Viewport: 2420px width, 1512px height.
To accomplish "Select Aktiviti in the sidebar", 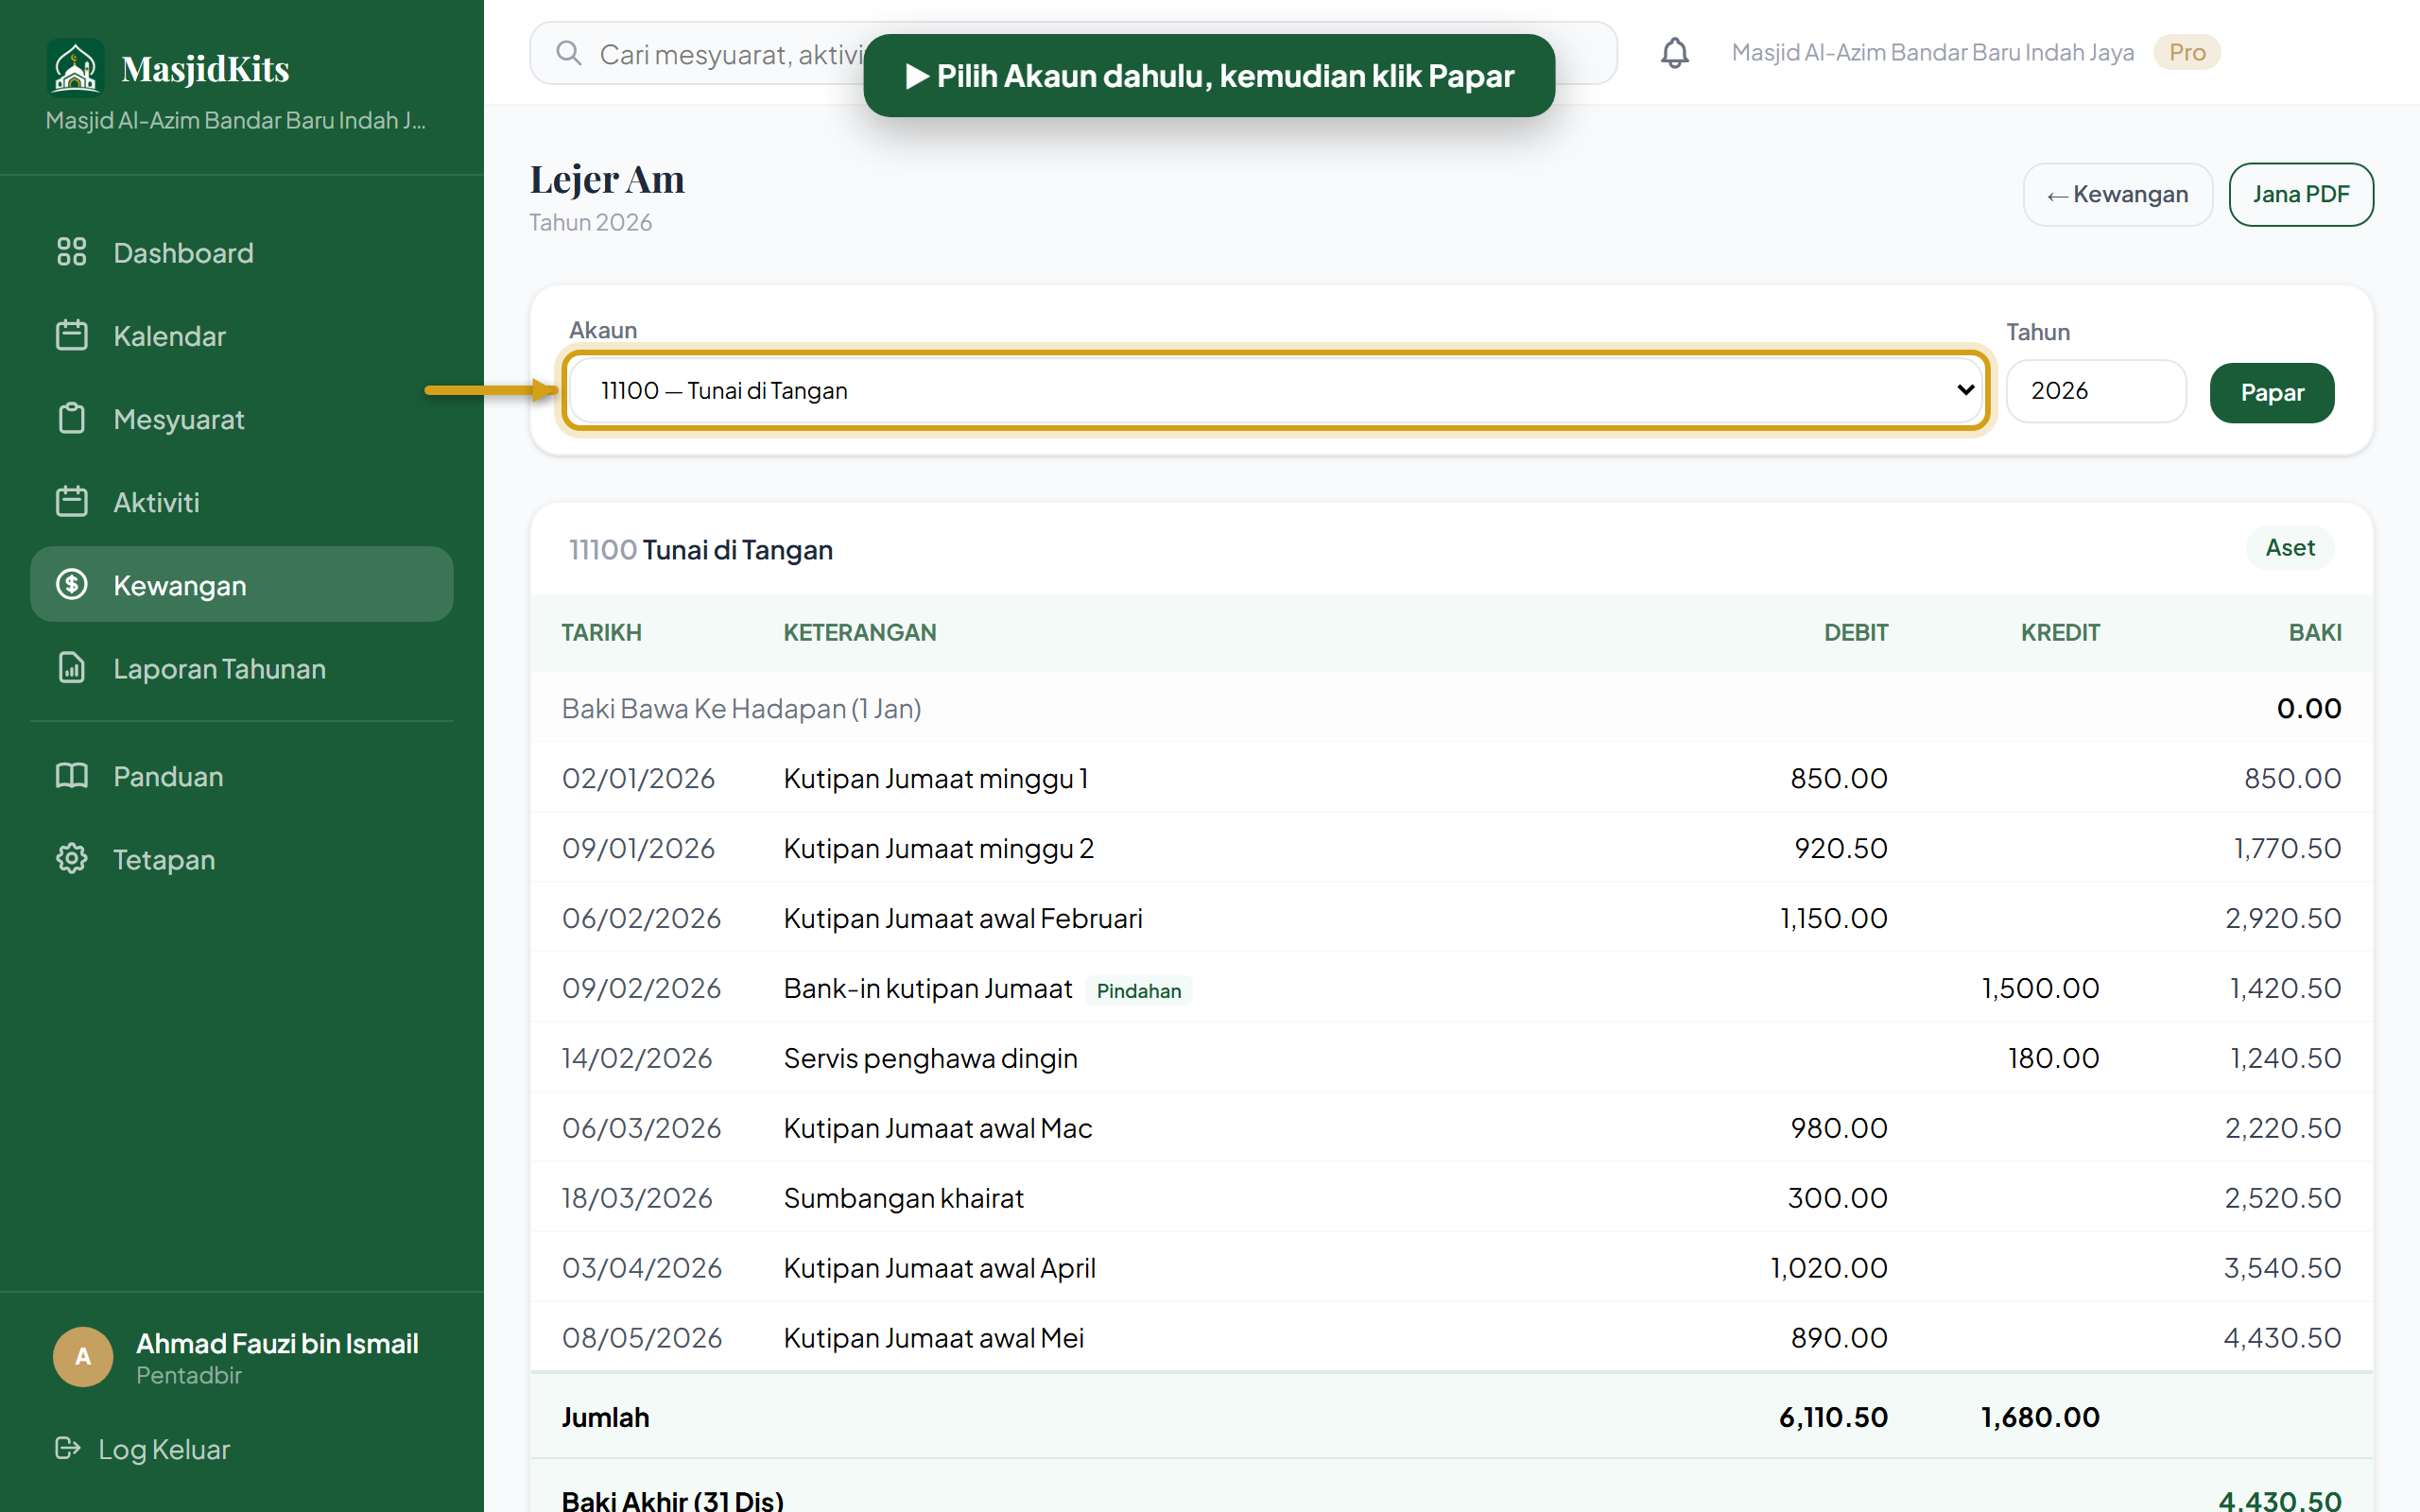I will 242,501.
